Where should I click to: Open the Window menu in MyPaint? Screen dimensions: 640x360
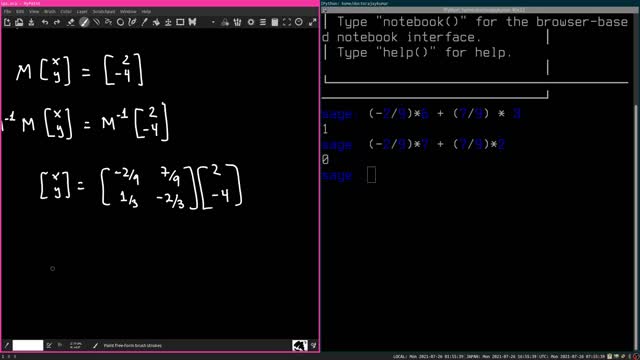pos(128,11)
